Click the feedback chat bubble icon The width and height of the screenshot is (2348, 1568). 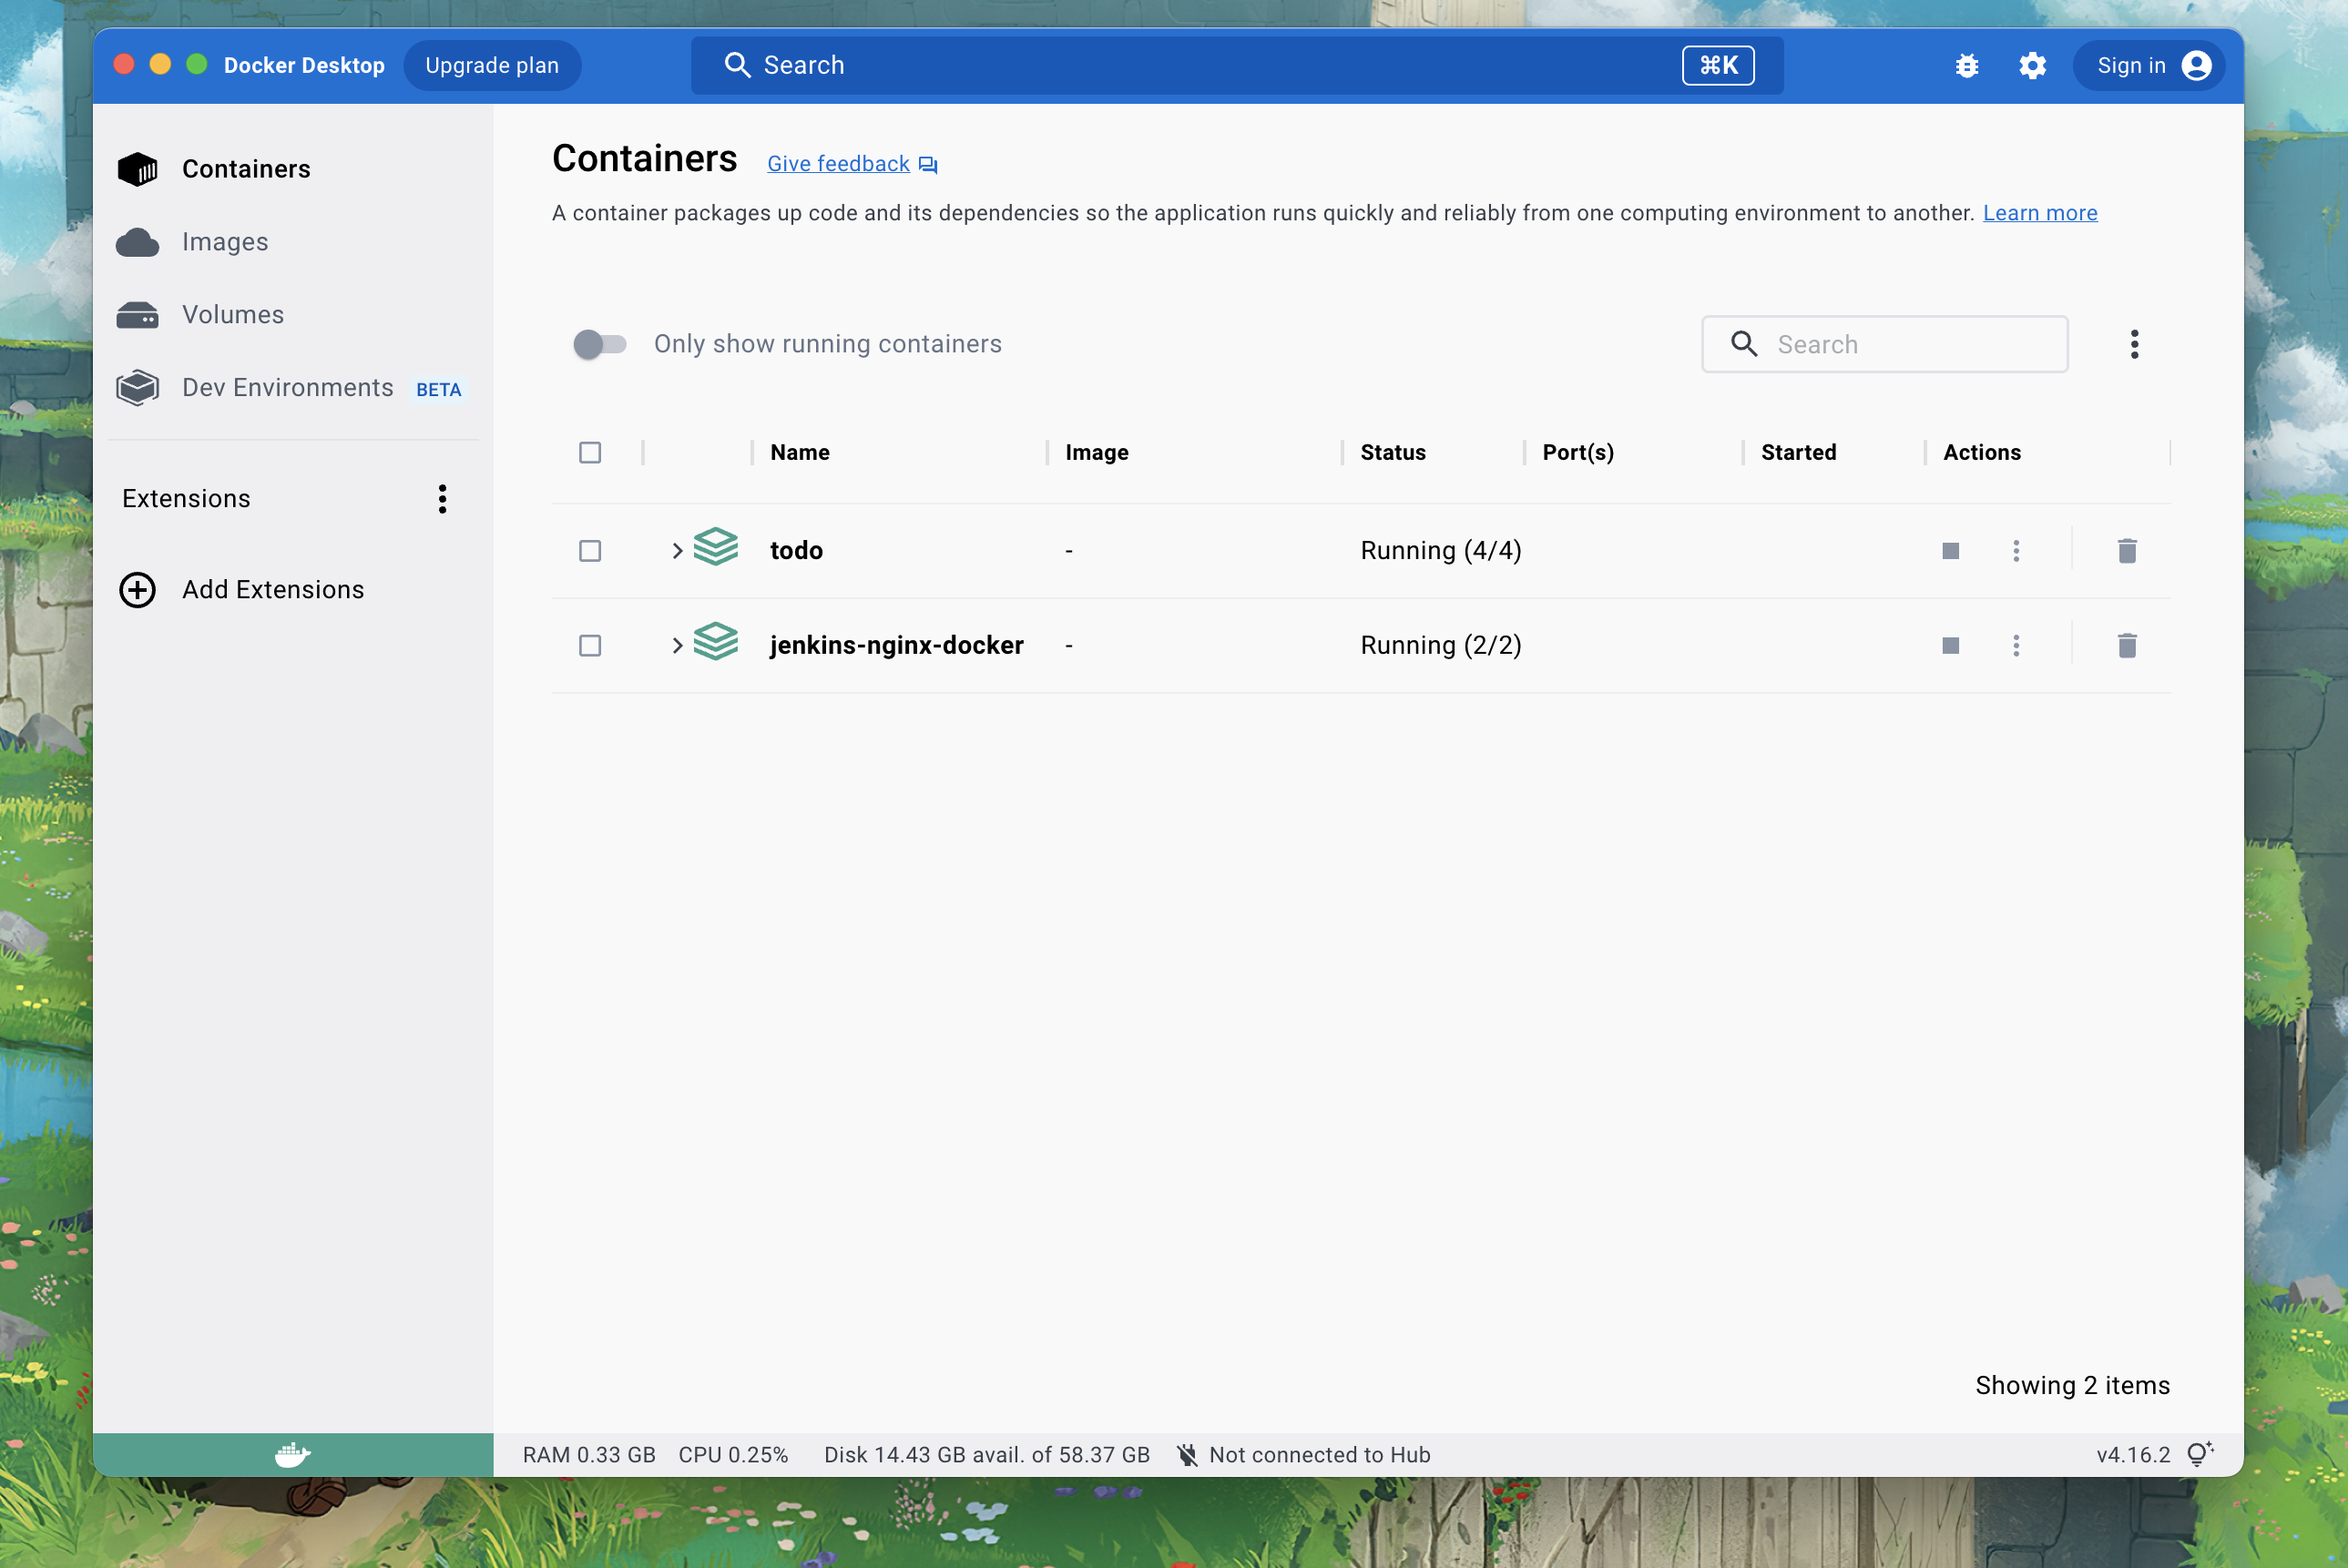(x=928, y=165)
